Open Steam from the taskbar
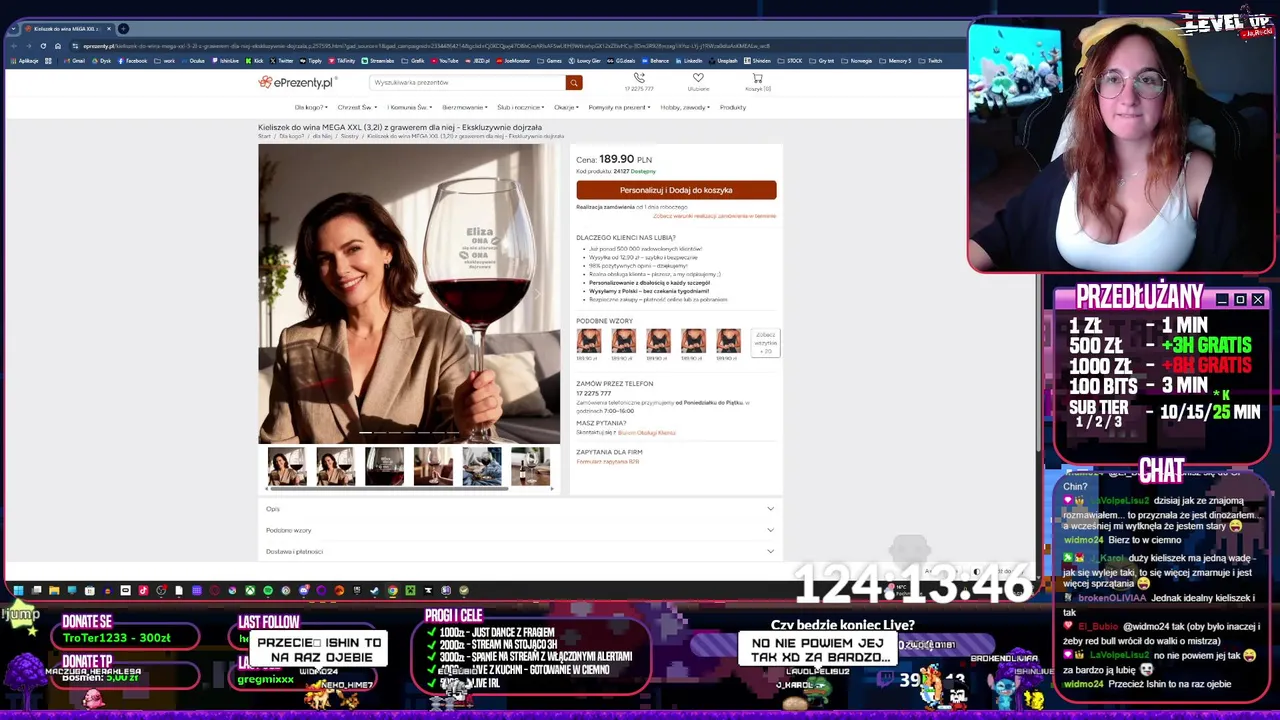This screenshot has width=1280, height=720. point(374,590)
